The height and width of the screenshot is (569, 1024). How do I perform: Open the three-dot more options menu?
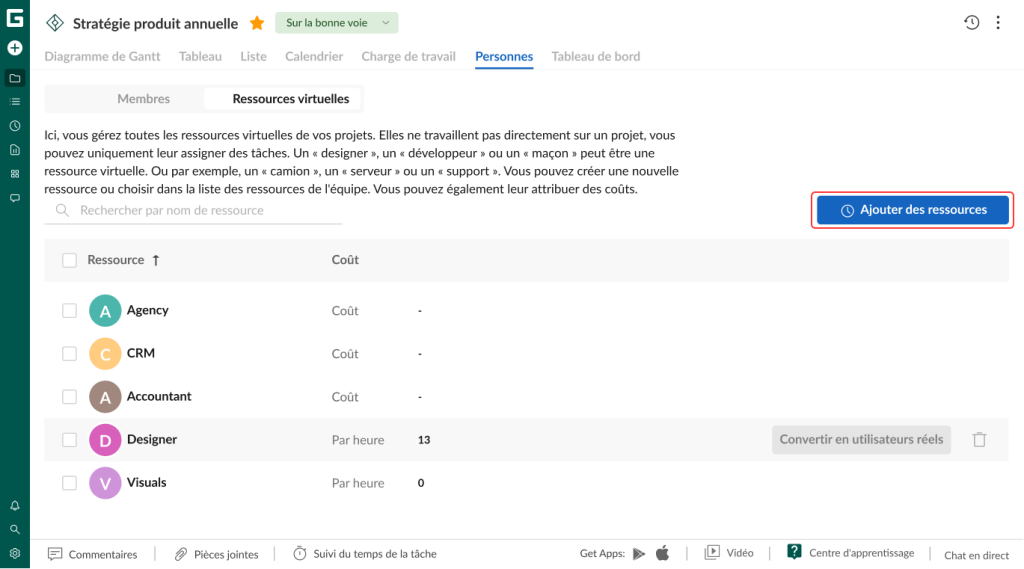pyautogui.click(x=998, y=22)
